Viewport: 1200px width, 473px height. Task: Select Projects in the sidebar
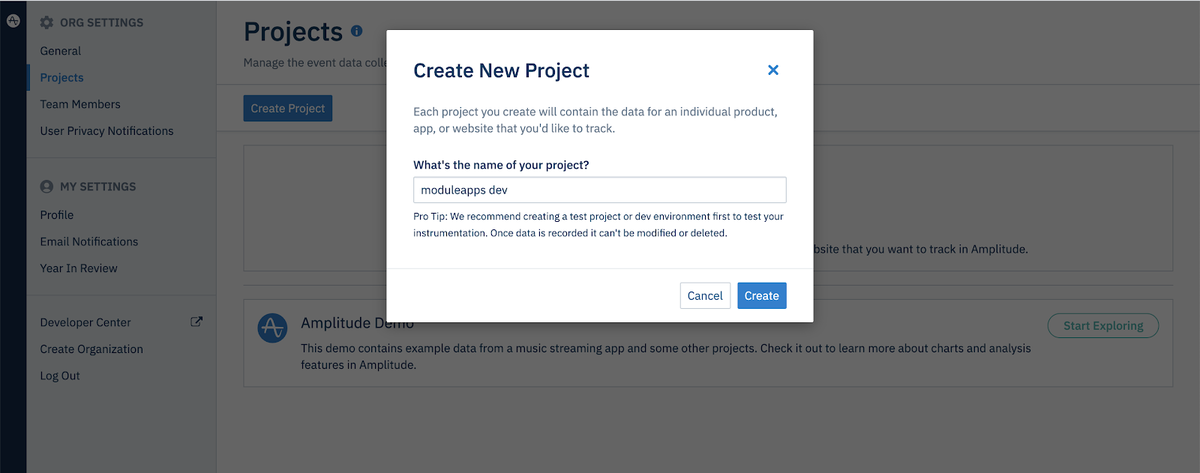click(62, 78)
